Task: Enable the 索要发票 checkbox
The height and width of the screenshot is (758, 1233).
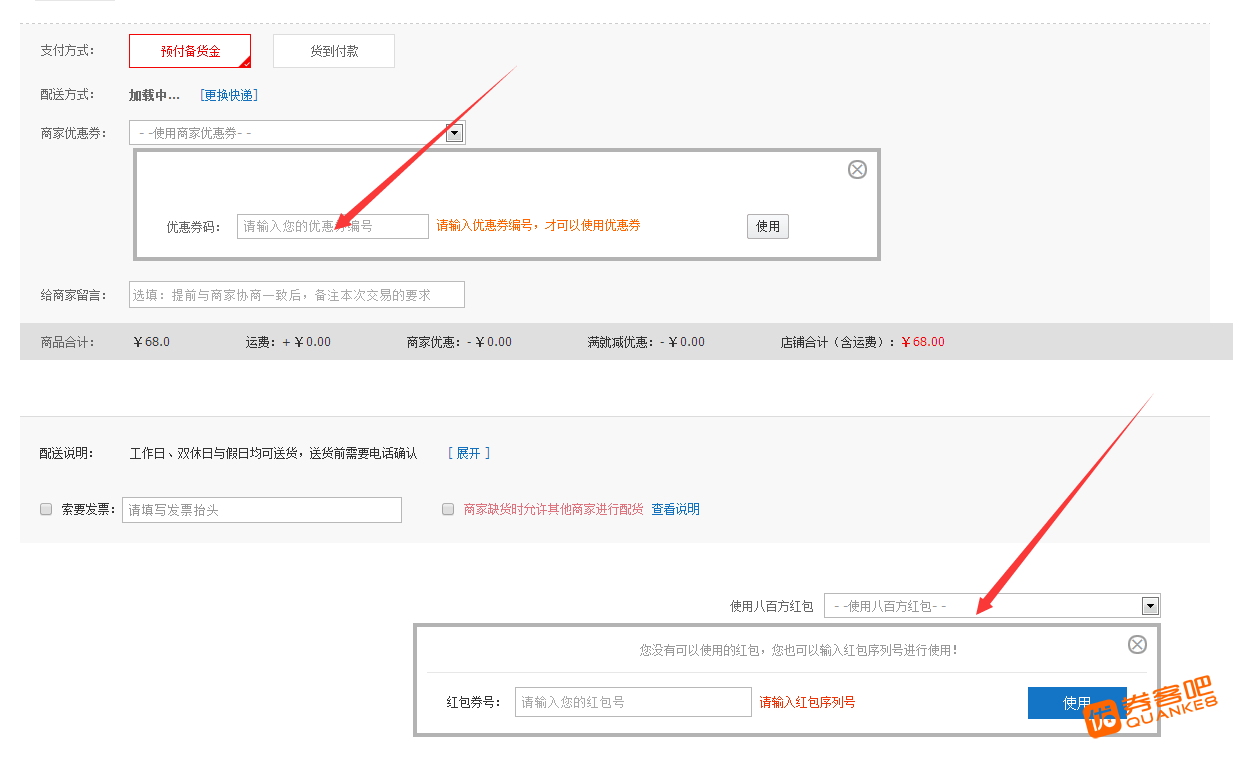Action: (x=46, y=509)
